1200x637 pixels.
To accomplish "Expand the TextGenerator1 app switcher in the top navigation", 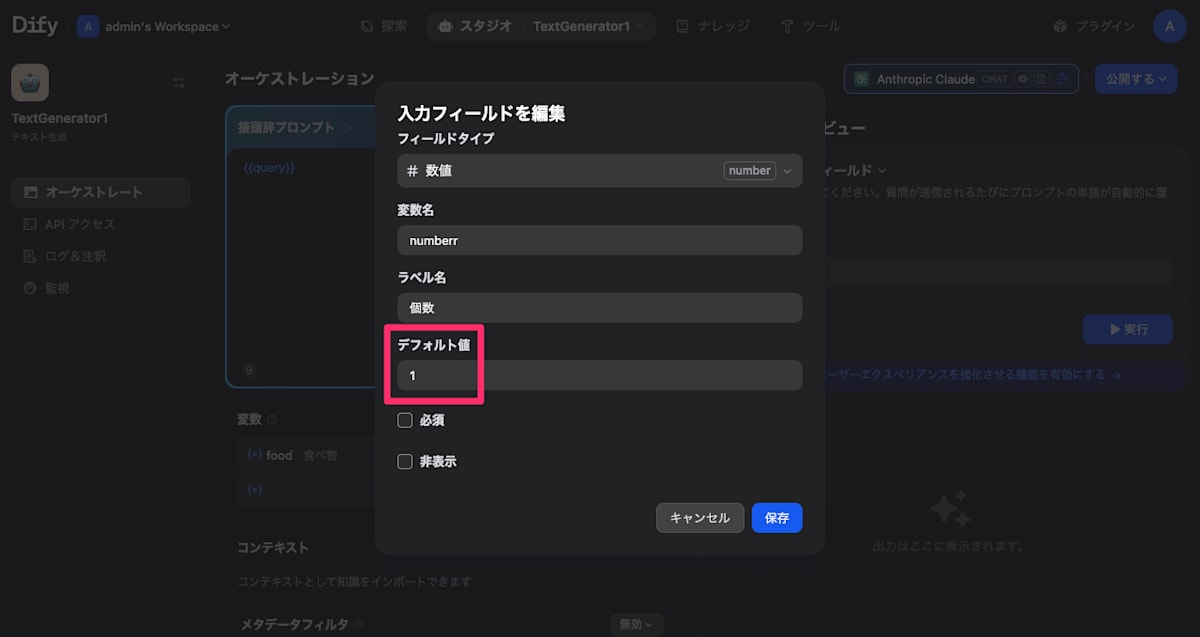I will point(589,26).
